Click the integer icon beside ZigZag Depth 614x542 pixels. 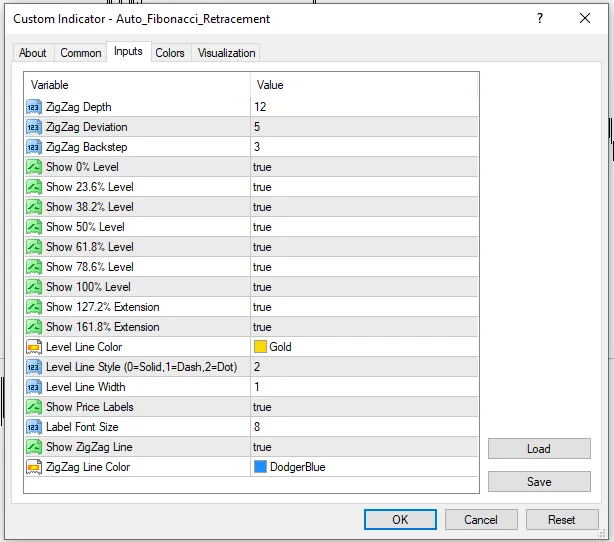34,107
